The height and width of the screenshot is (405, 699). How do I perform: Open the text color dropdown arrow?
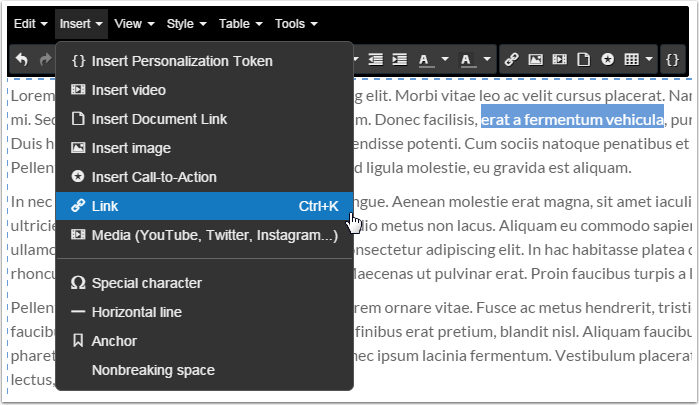point(445,59)
